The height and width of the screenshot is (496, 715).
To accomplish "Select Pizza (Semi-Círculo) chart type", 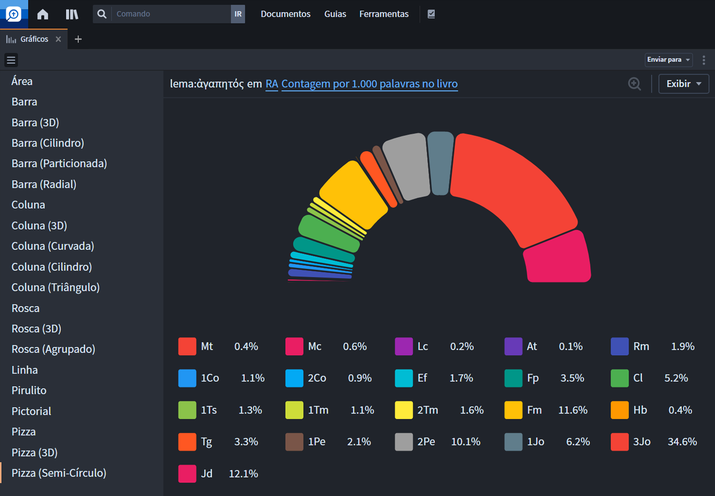I will [59, 473].
